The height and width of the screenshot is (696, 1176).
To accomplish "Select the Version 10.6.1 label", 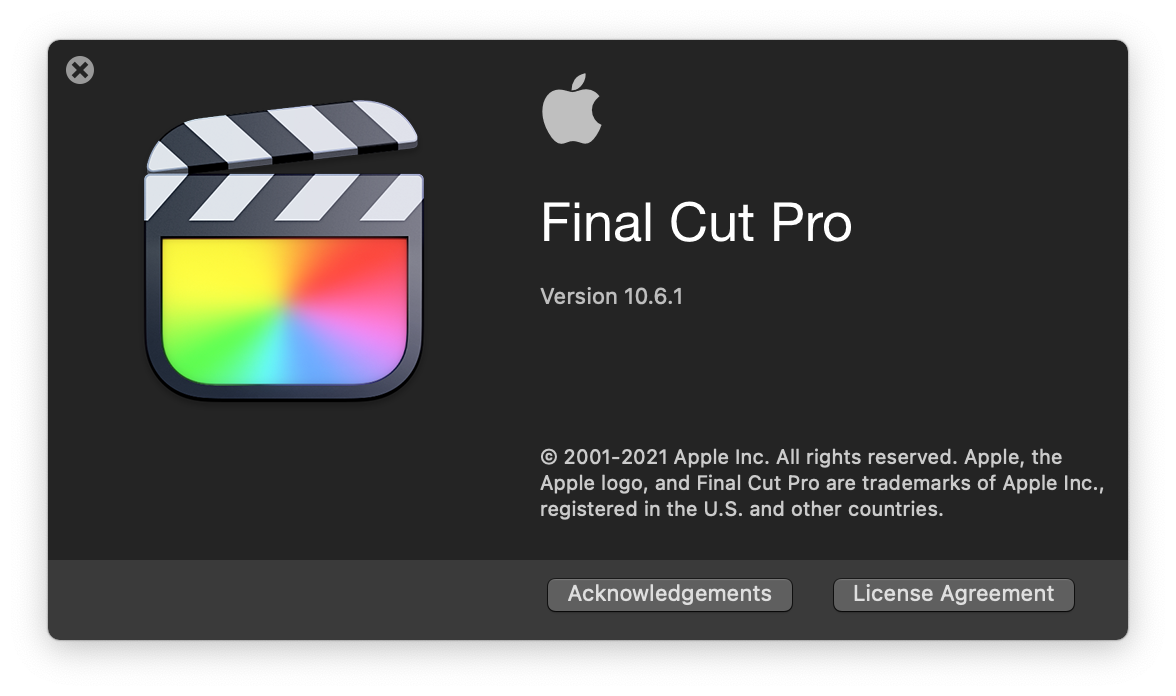I will pyautogui.click(x=611, y=296).
